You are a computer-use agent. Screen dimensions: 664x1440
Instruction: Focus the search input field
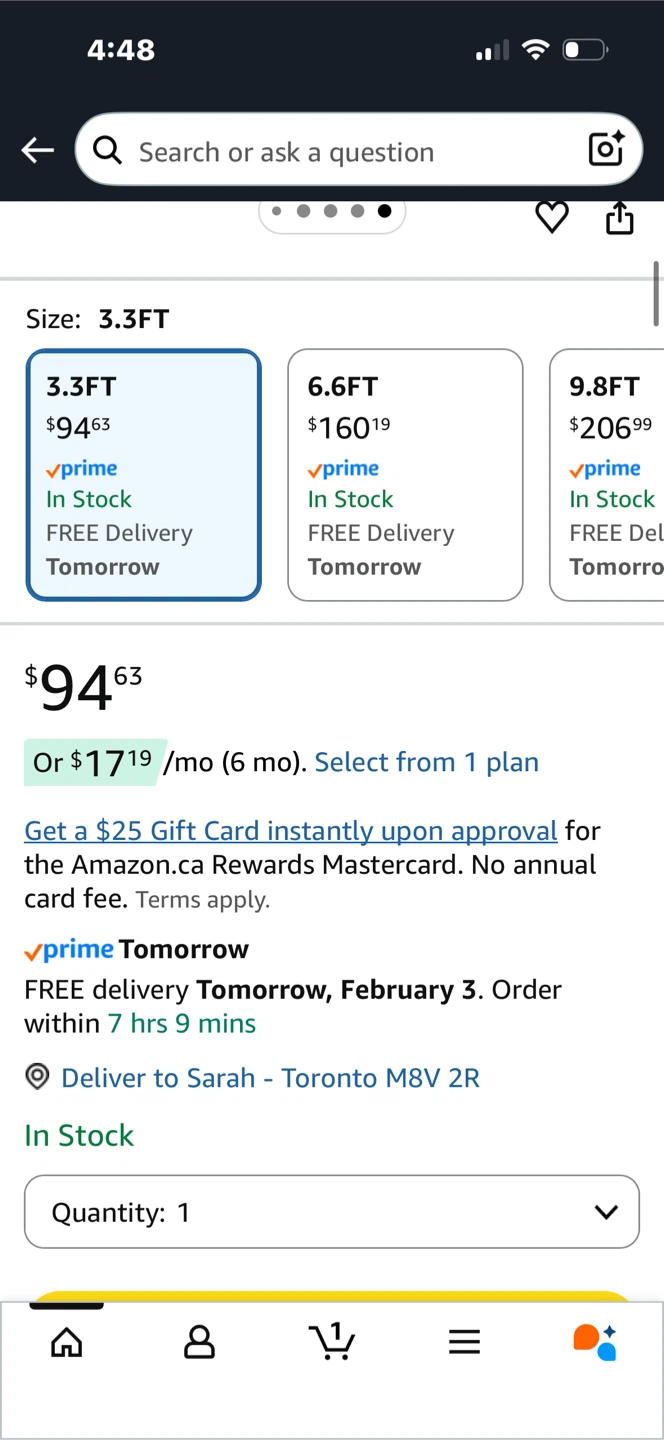click(x=340, y=151)
